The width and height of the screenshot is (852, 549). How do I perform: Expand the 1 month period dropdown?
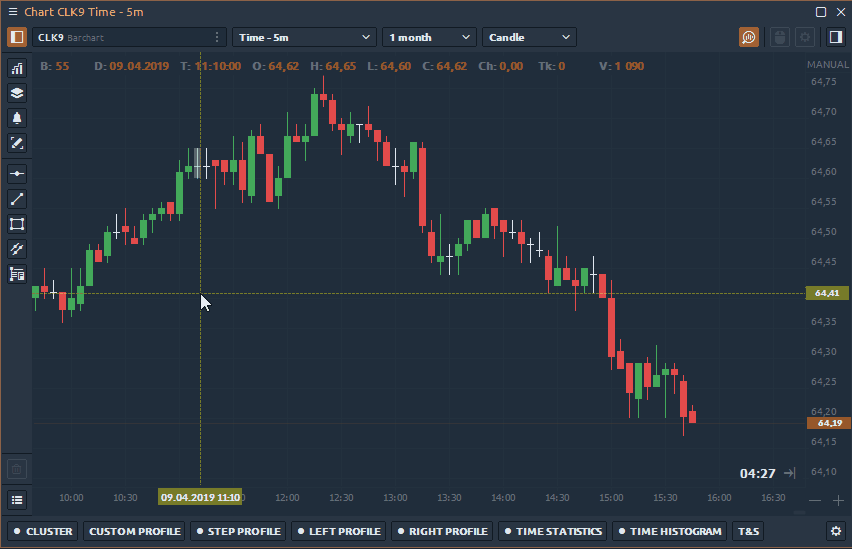[x=429, y=37]
